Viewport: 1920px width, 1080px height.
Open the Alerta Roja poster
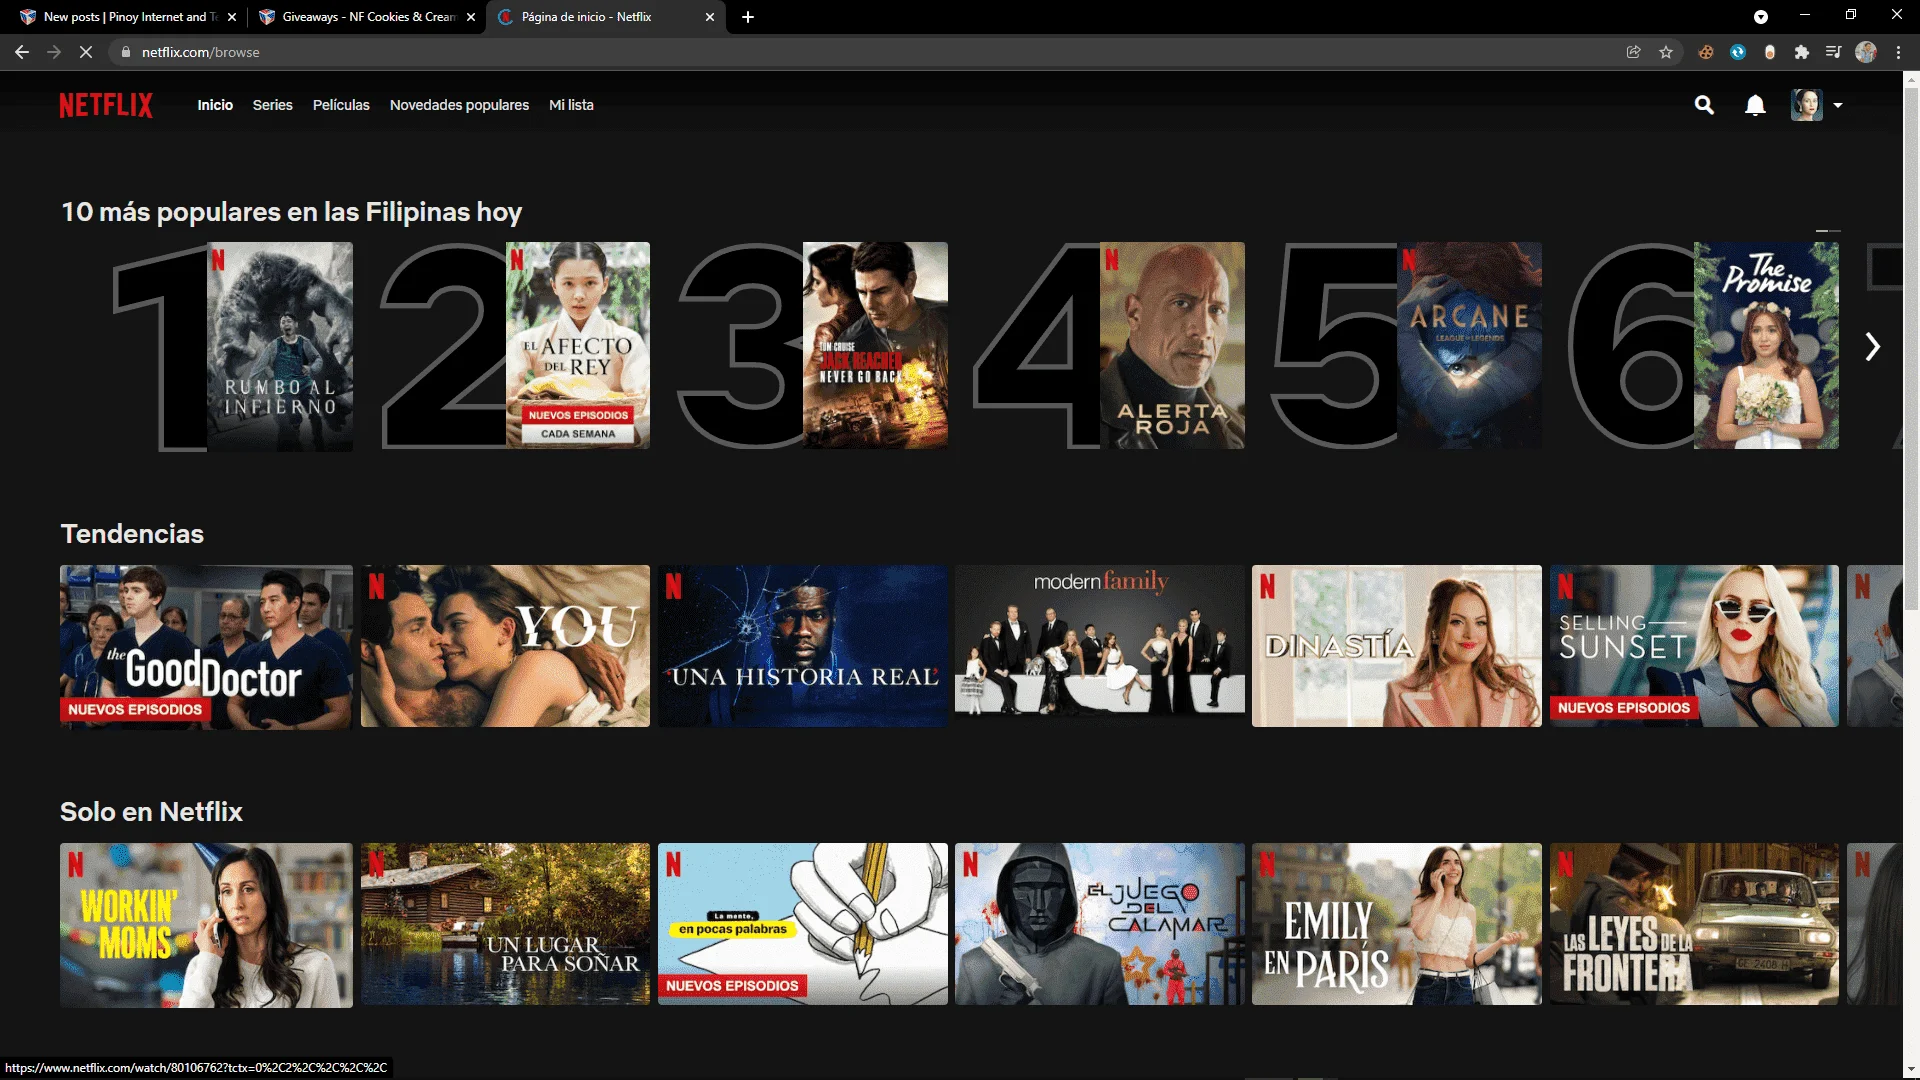(x=1172, y=346)
